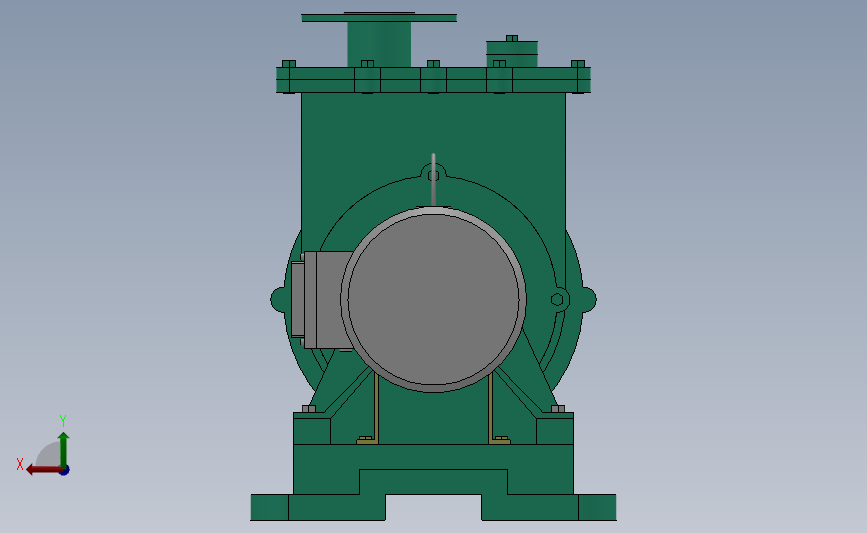Select the gray terminal box beside the motor
This screenshot has height=533, width=867.
[x=321, y=300]
